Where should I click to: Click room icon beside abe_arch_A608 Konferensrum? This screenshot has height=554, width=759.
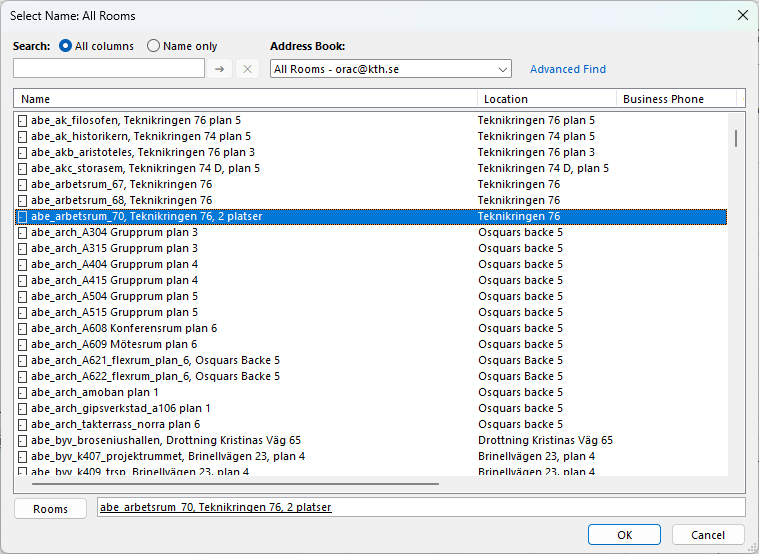click(22, 328)
